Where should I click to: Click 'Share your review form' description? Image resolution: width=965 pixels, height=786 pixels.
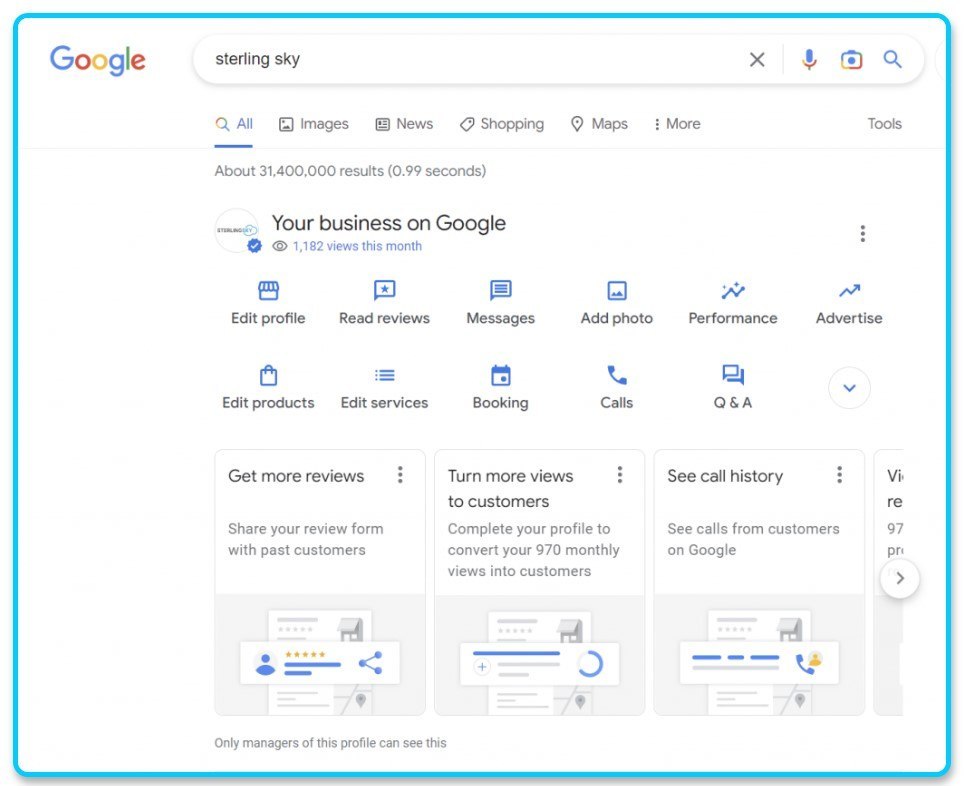point(306,539)
